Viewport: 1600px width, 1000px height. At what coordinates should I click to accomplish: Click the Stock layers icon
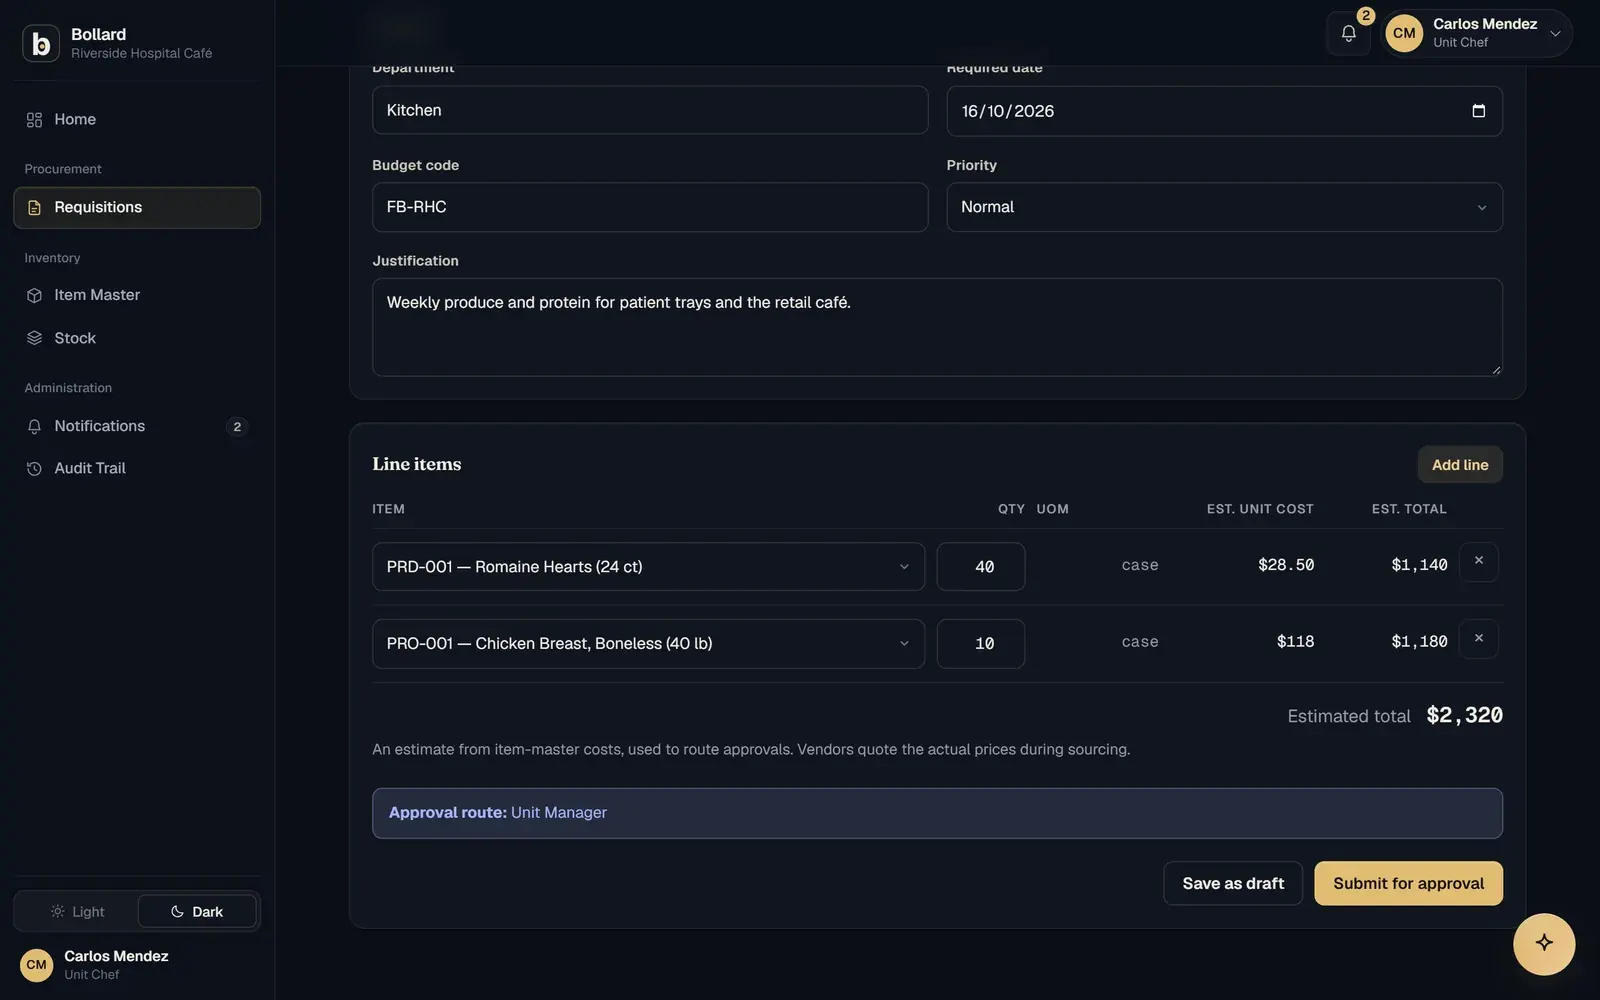pyautogui.click(x=34, y=338)
